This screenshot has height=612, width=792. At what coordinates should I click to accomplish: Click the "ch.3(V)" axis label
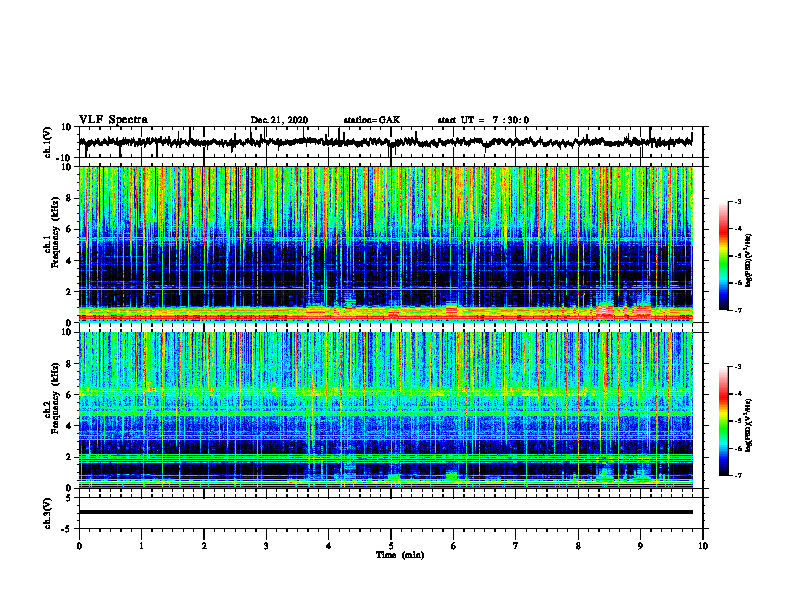click(47, 513)
